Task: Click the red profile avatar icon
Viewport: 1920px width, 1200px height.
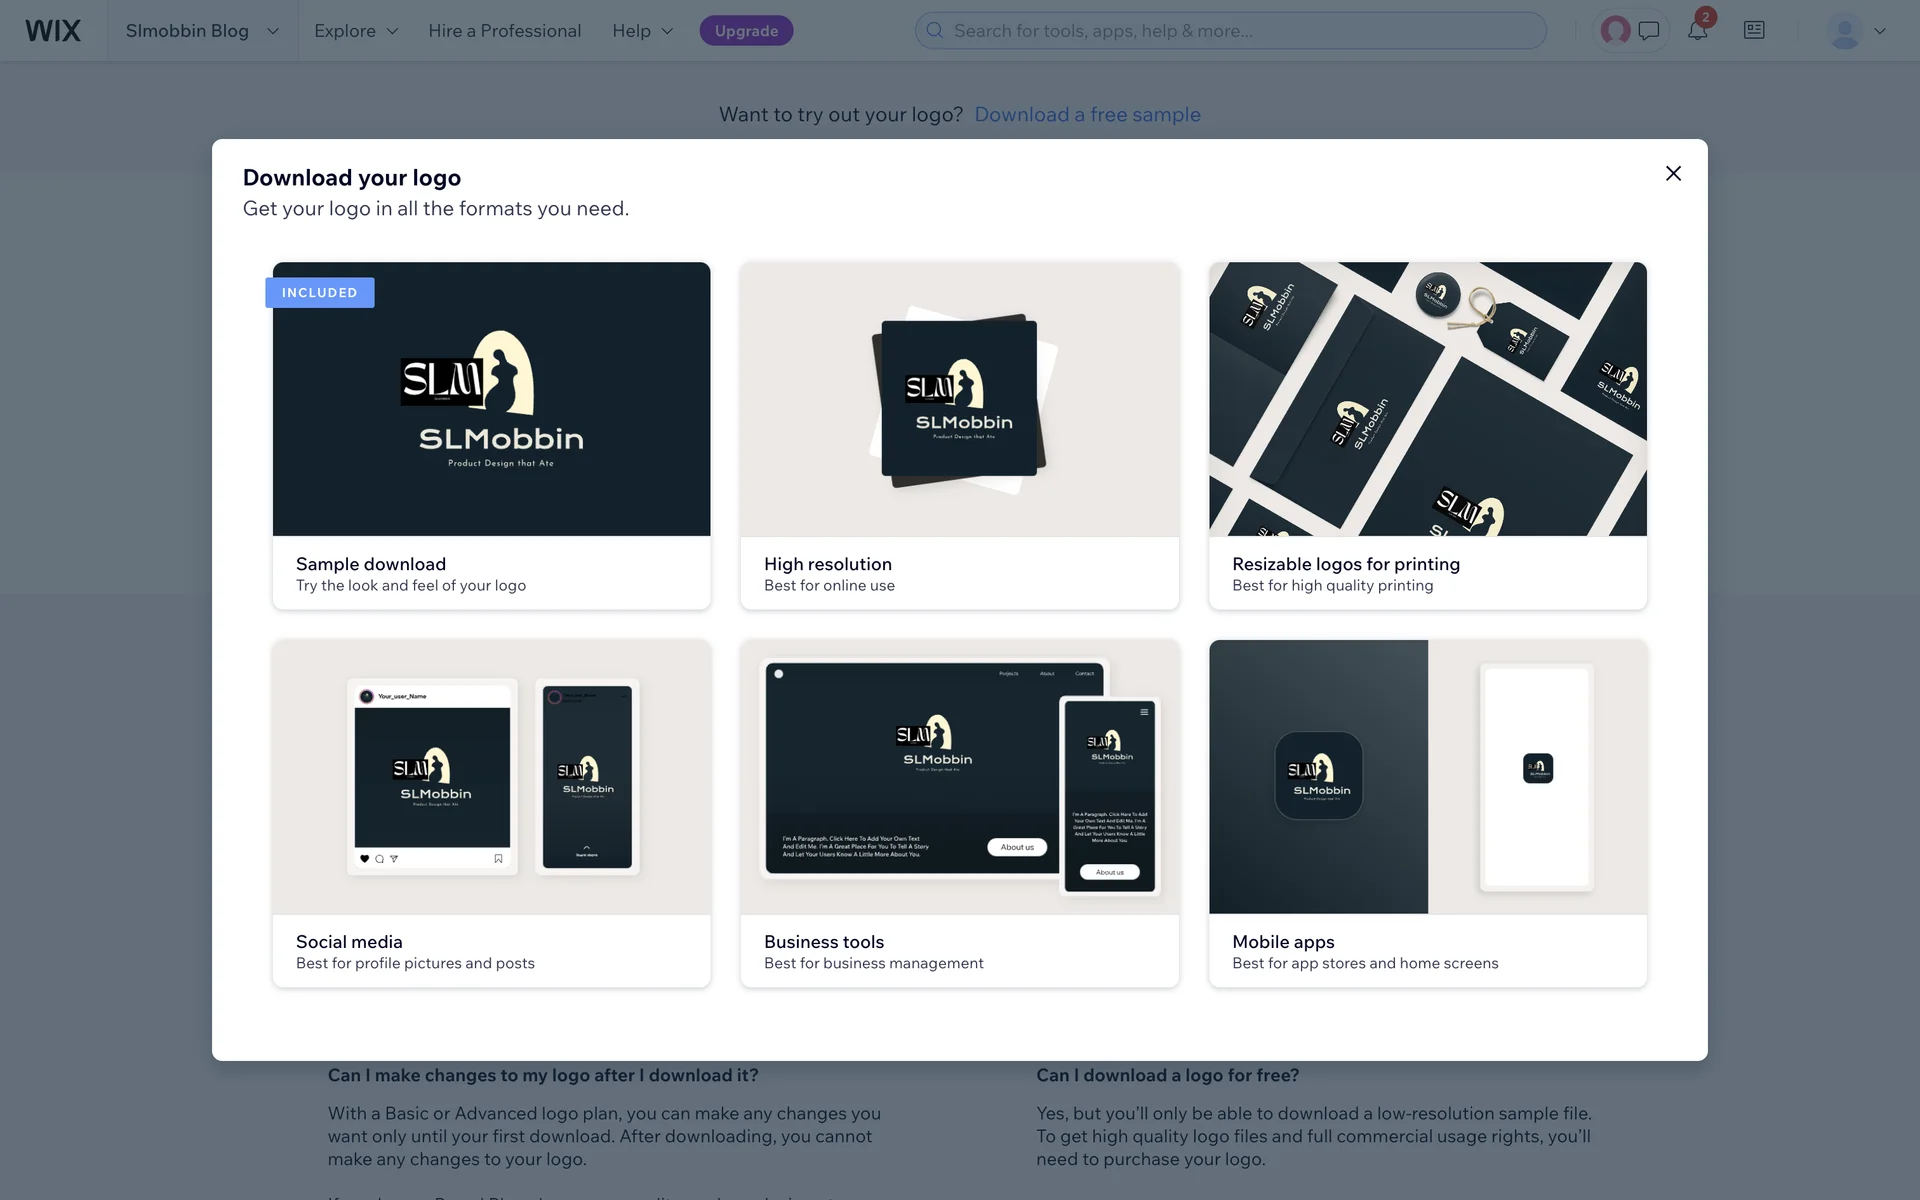Action: pyautogui.click(x=1615, y=31)
